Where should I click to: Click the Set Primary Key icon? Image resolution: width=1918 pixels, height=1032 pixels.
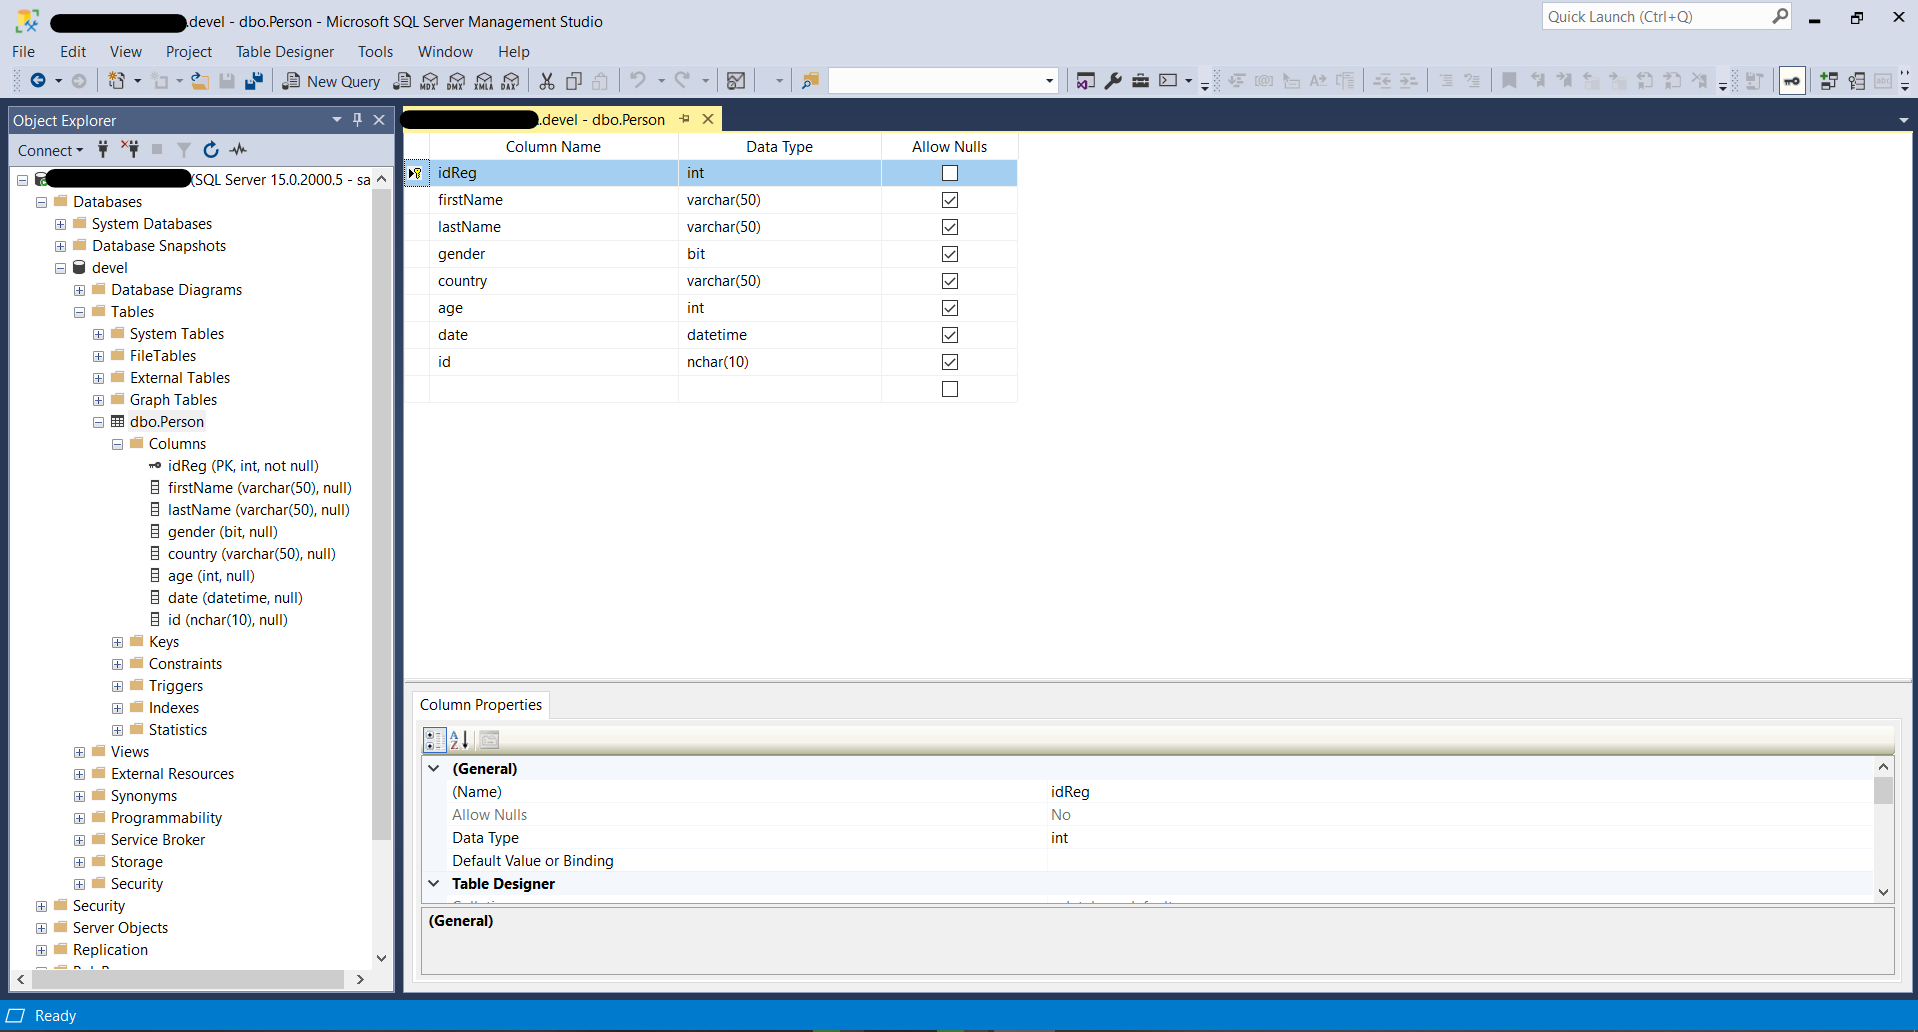tap(1791, 81)
